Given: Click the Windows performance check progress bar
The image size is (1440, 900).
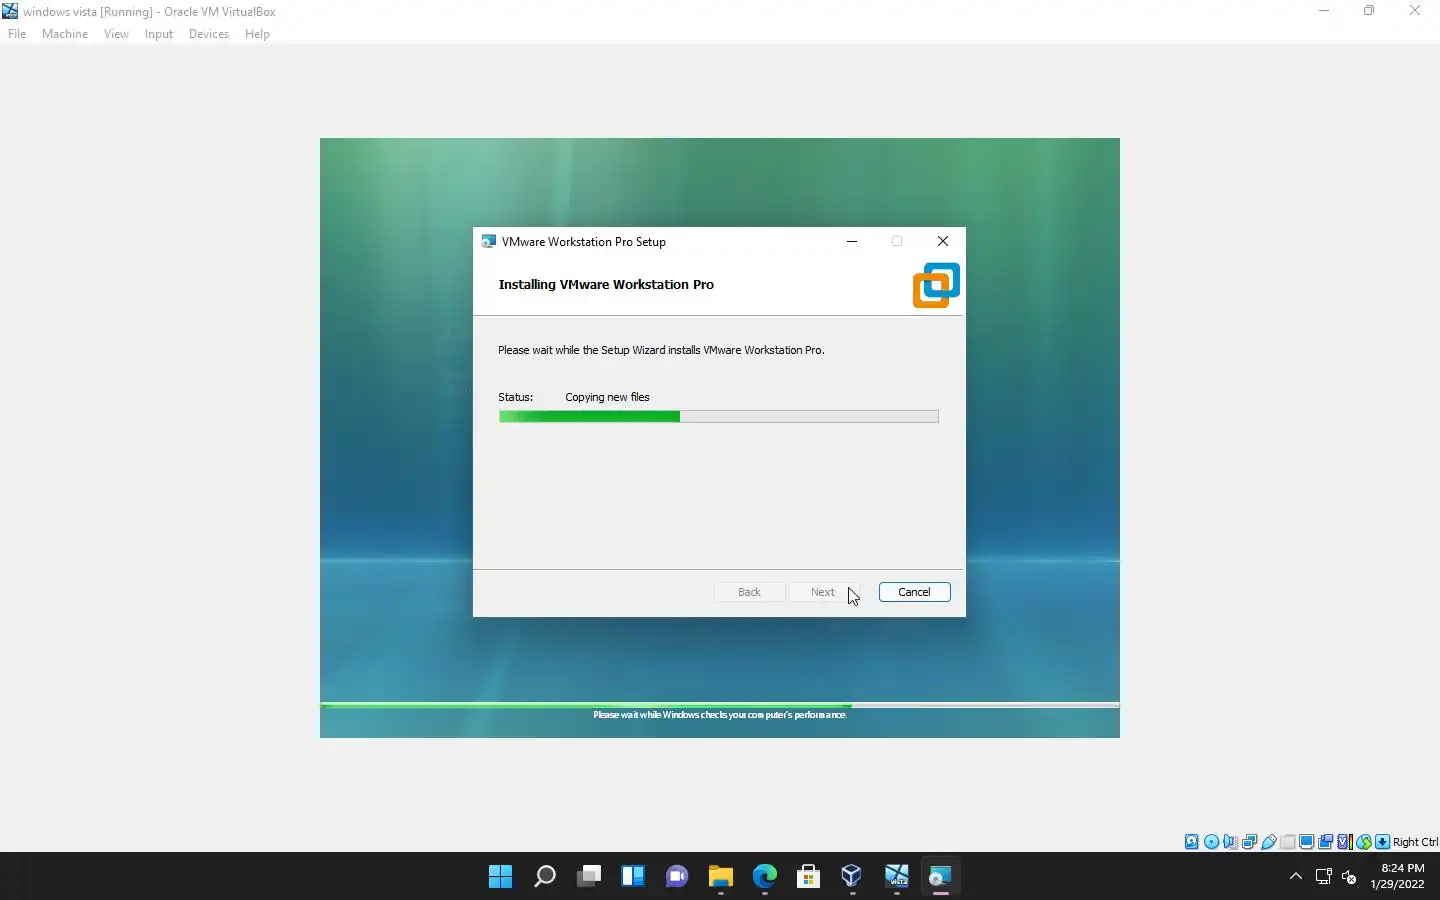Looking at the screenshot, I should pos(719,705).
